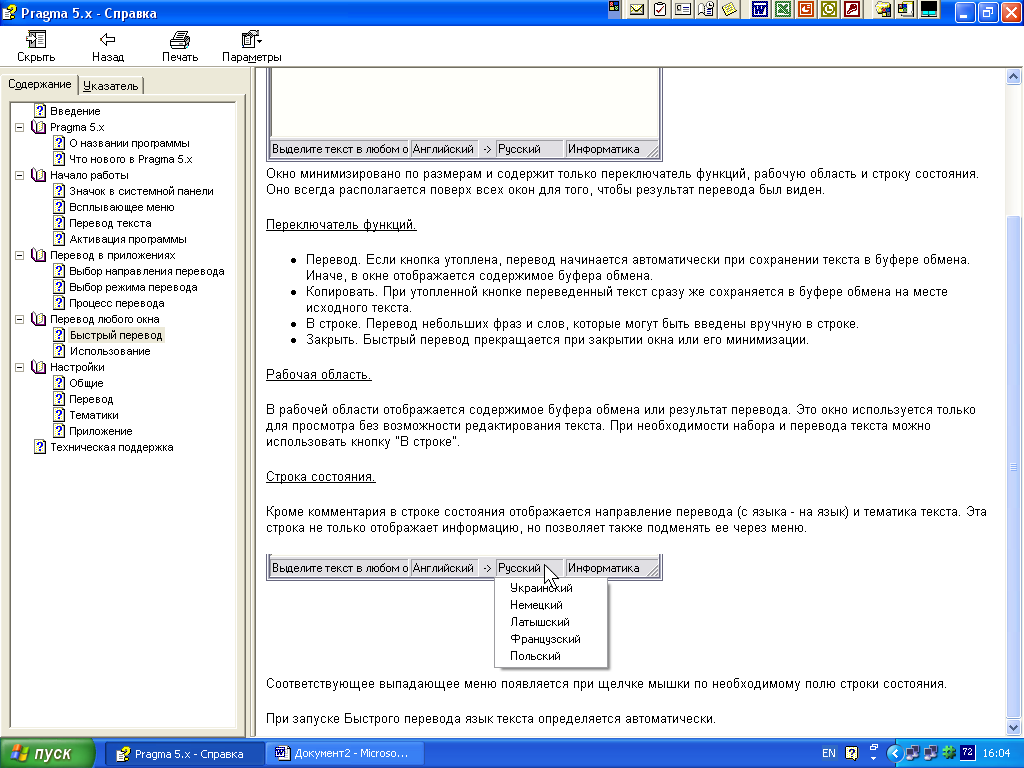Screen dimensions: 1024x768
Task: Switch to Документ2 Microsoft Word taskbar button
Action: click(x=345, y=754)
